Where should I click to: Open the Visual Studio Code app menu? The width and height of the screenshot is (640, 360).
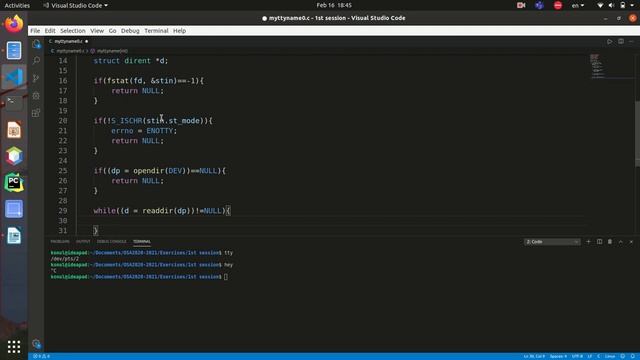pos(76,5)
